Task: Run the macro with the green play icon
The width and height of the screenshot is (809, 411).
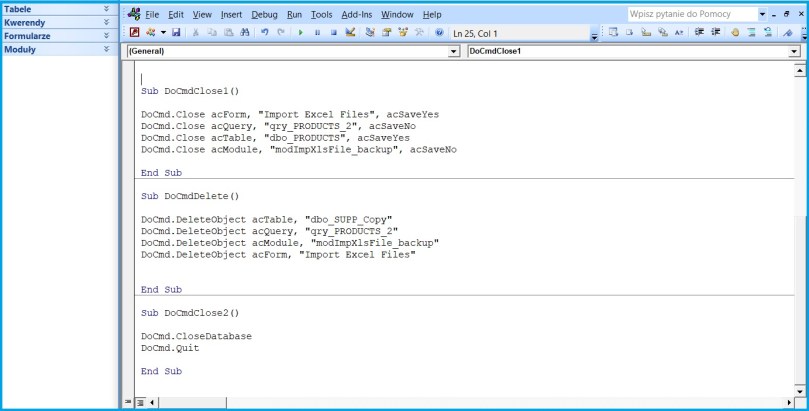Action: click(x=301, y=33)
